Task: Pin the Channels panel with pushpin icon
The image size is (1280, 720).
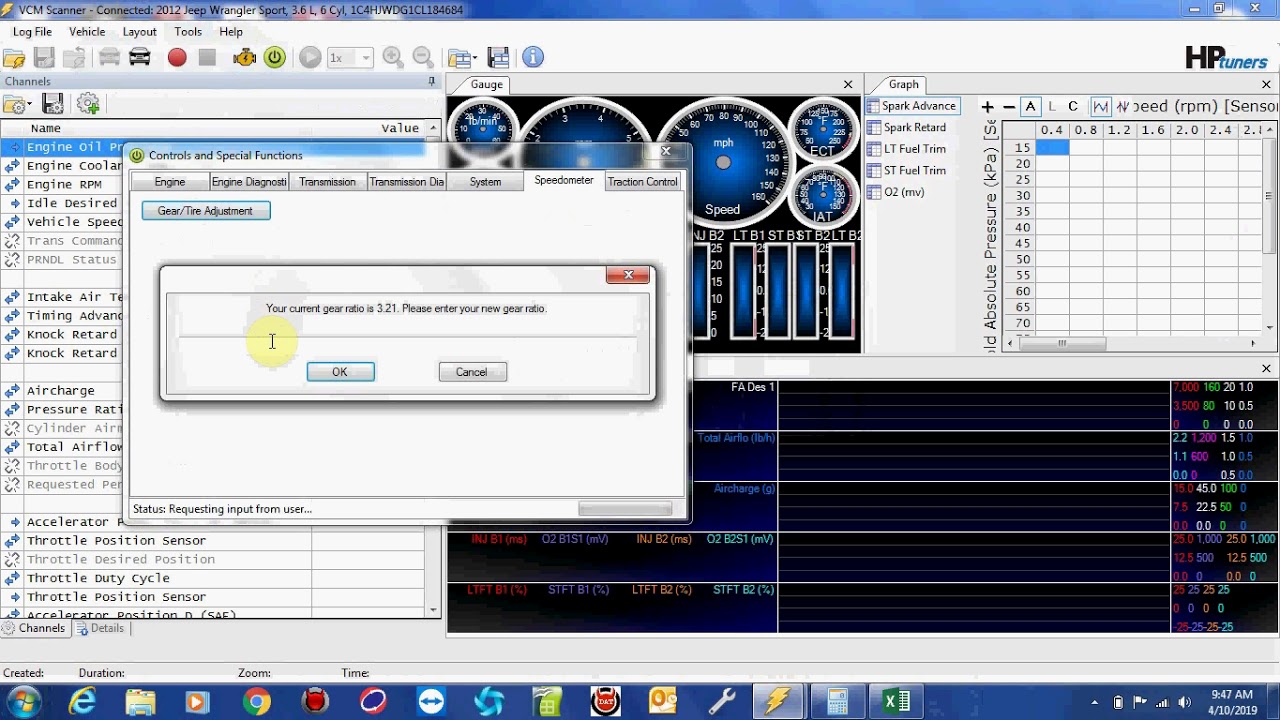Action: [432, 81]
